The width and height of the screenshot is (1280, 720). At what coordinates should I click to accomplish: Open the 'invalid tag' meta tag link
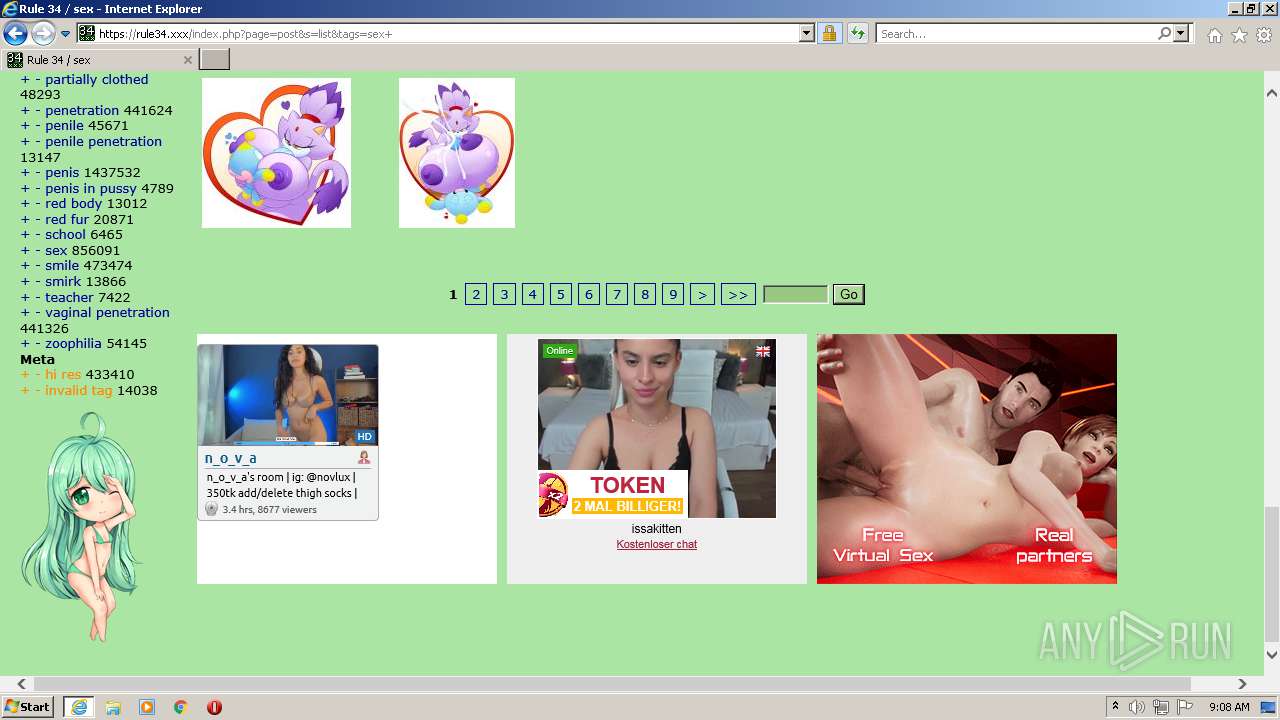click(79, 390)
